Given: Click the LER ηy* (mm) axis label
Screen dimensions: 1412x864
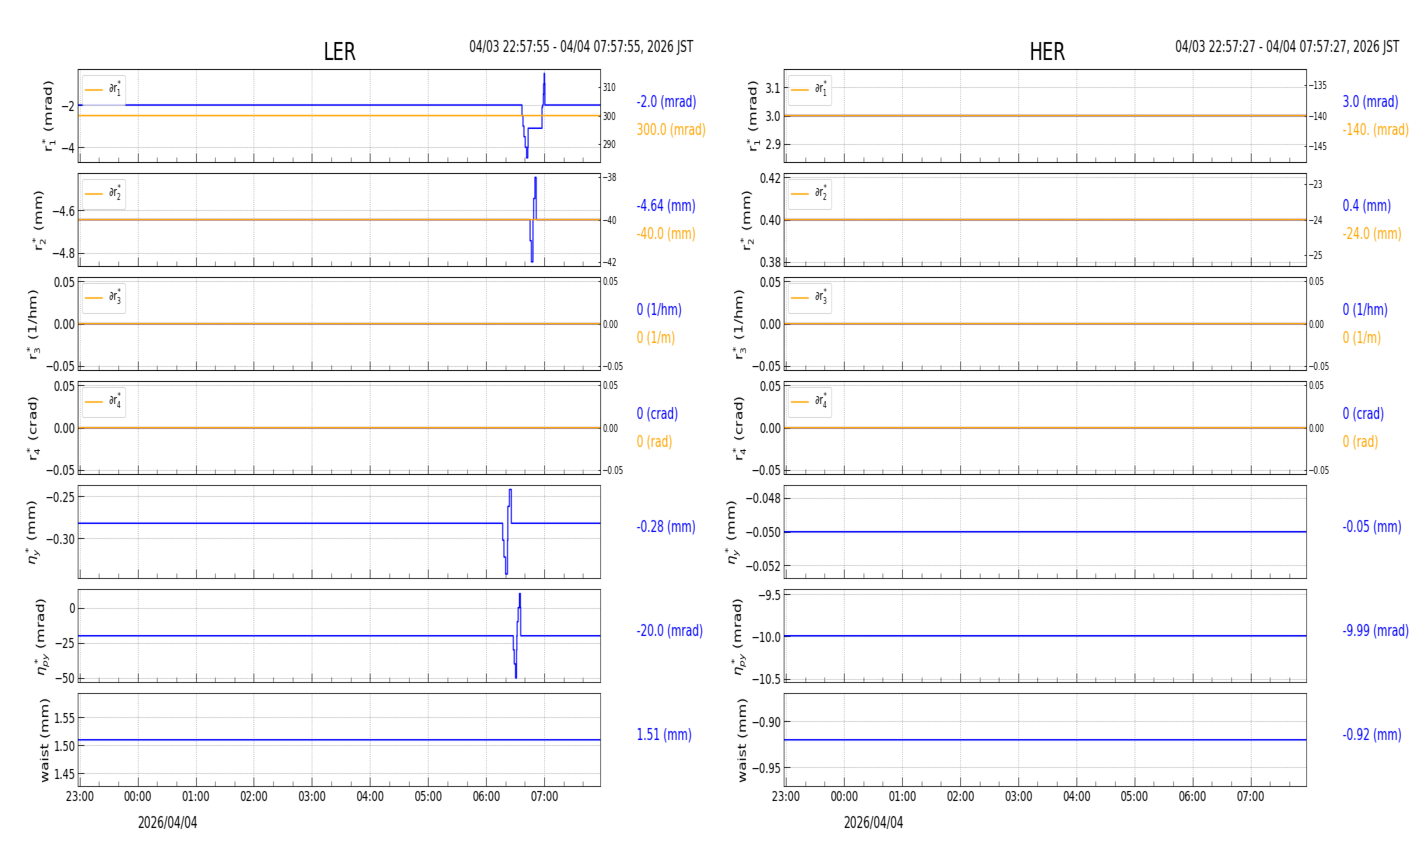Looking at the screenshot, I should point(35,532).
